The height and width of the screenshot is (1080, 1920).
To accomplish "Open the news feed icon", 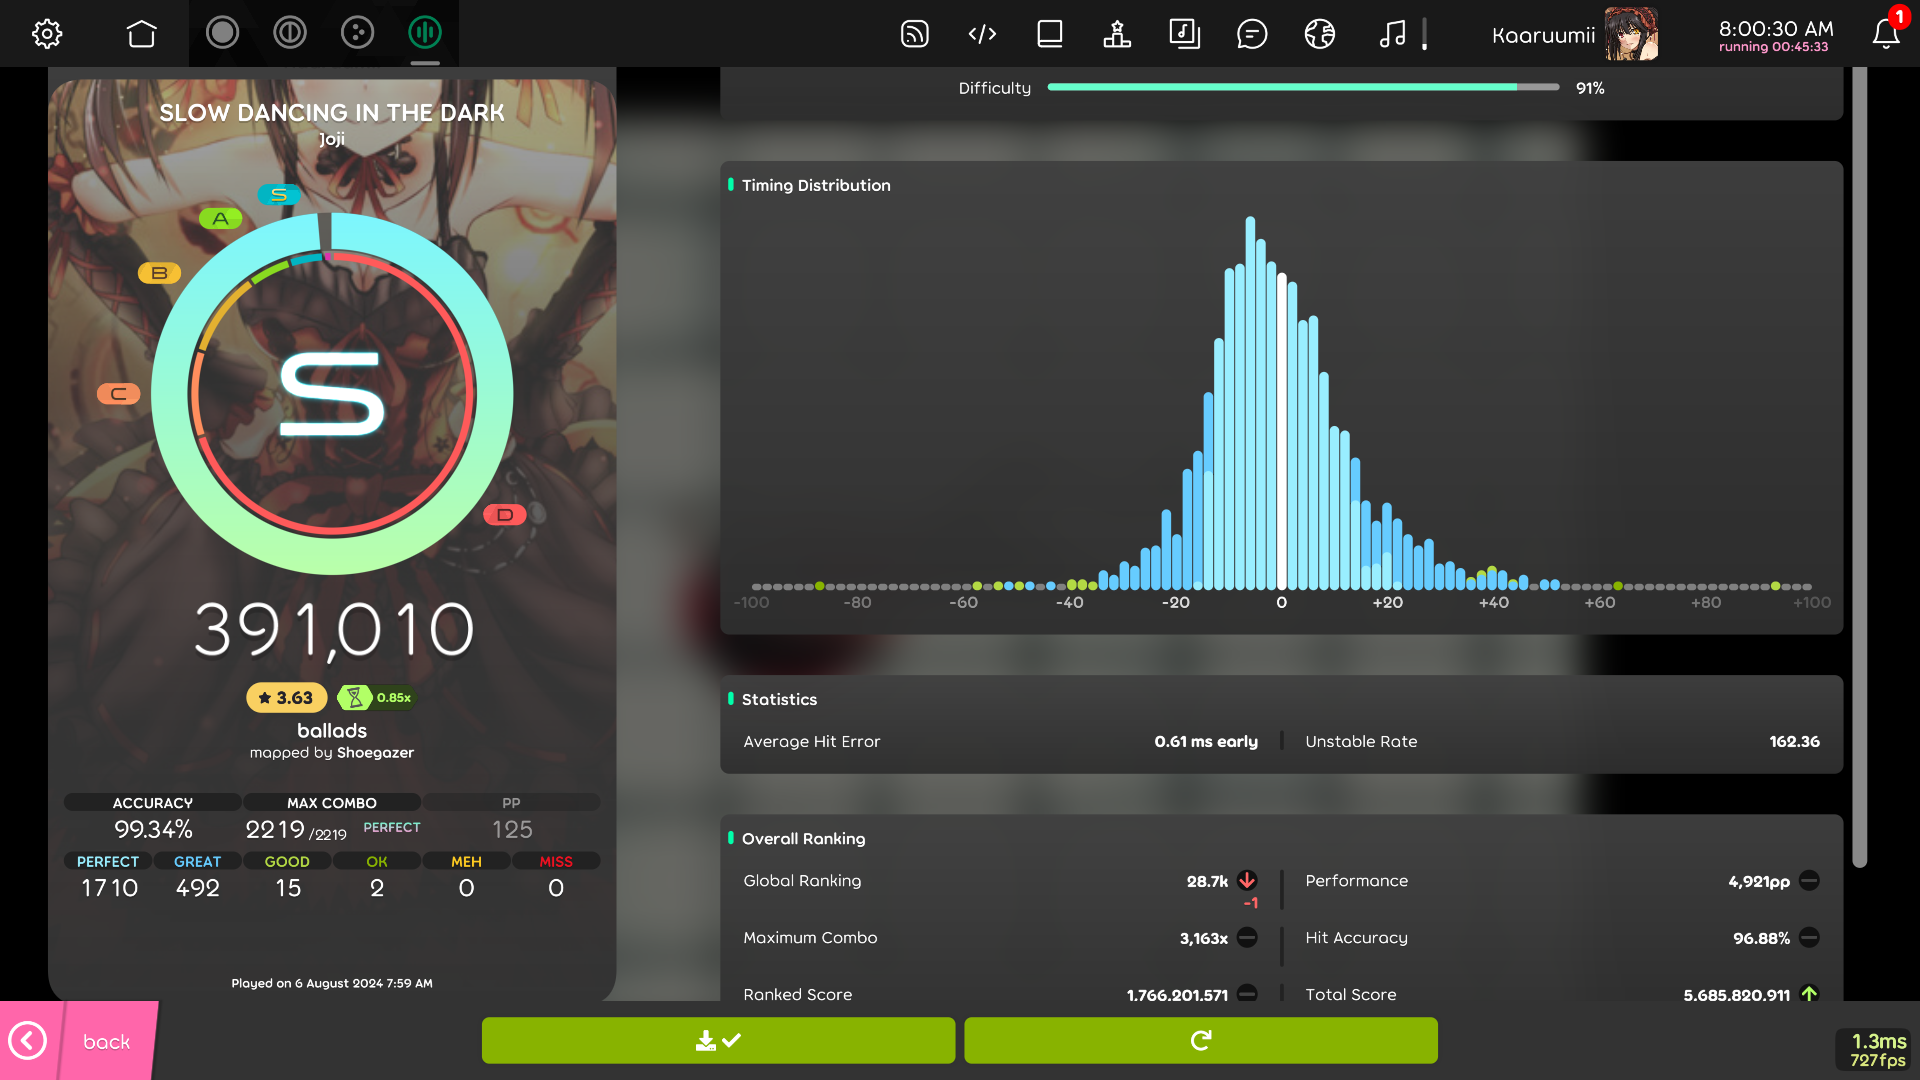I will [914, 34].
